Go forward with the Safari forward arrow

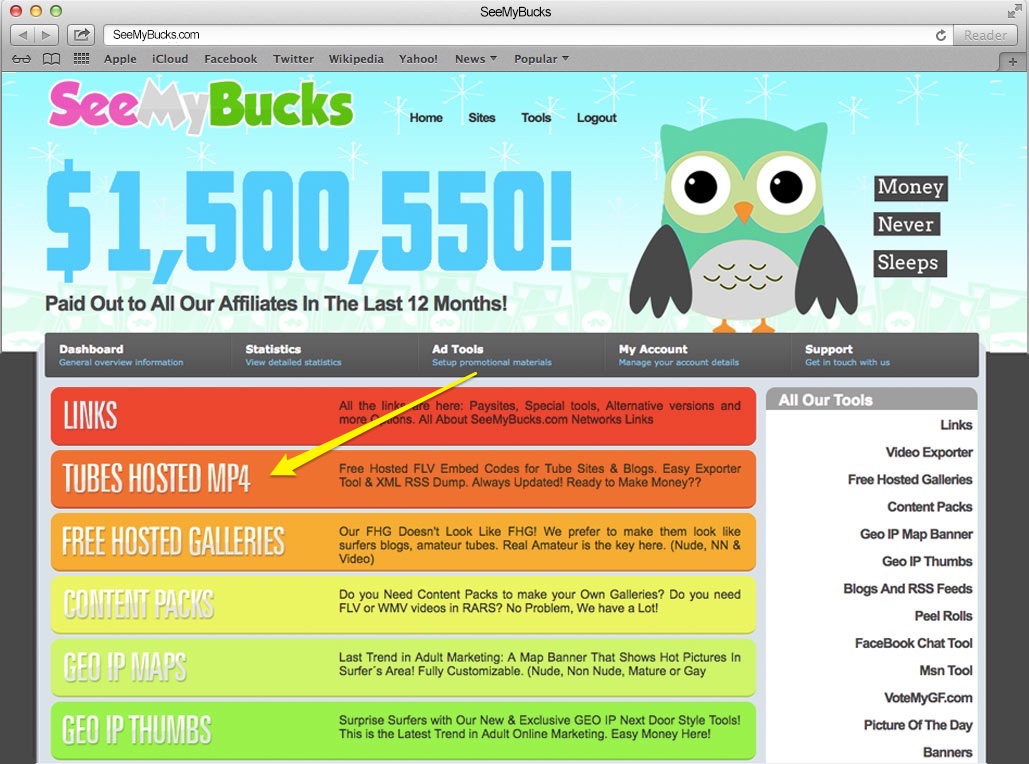coord(46,35)
